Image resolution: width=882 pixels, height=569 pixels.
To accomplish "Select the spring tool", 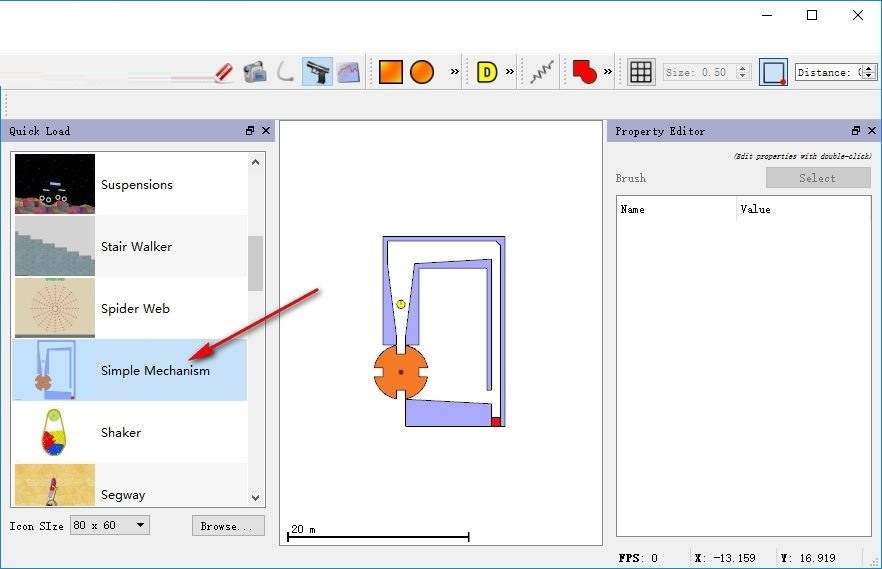I will (542, 72).
